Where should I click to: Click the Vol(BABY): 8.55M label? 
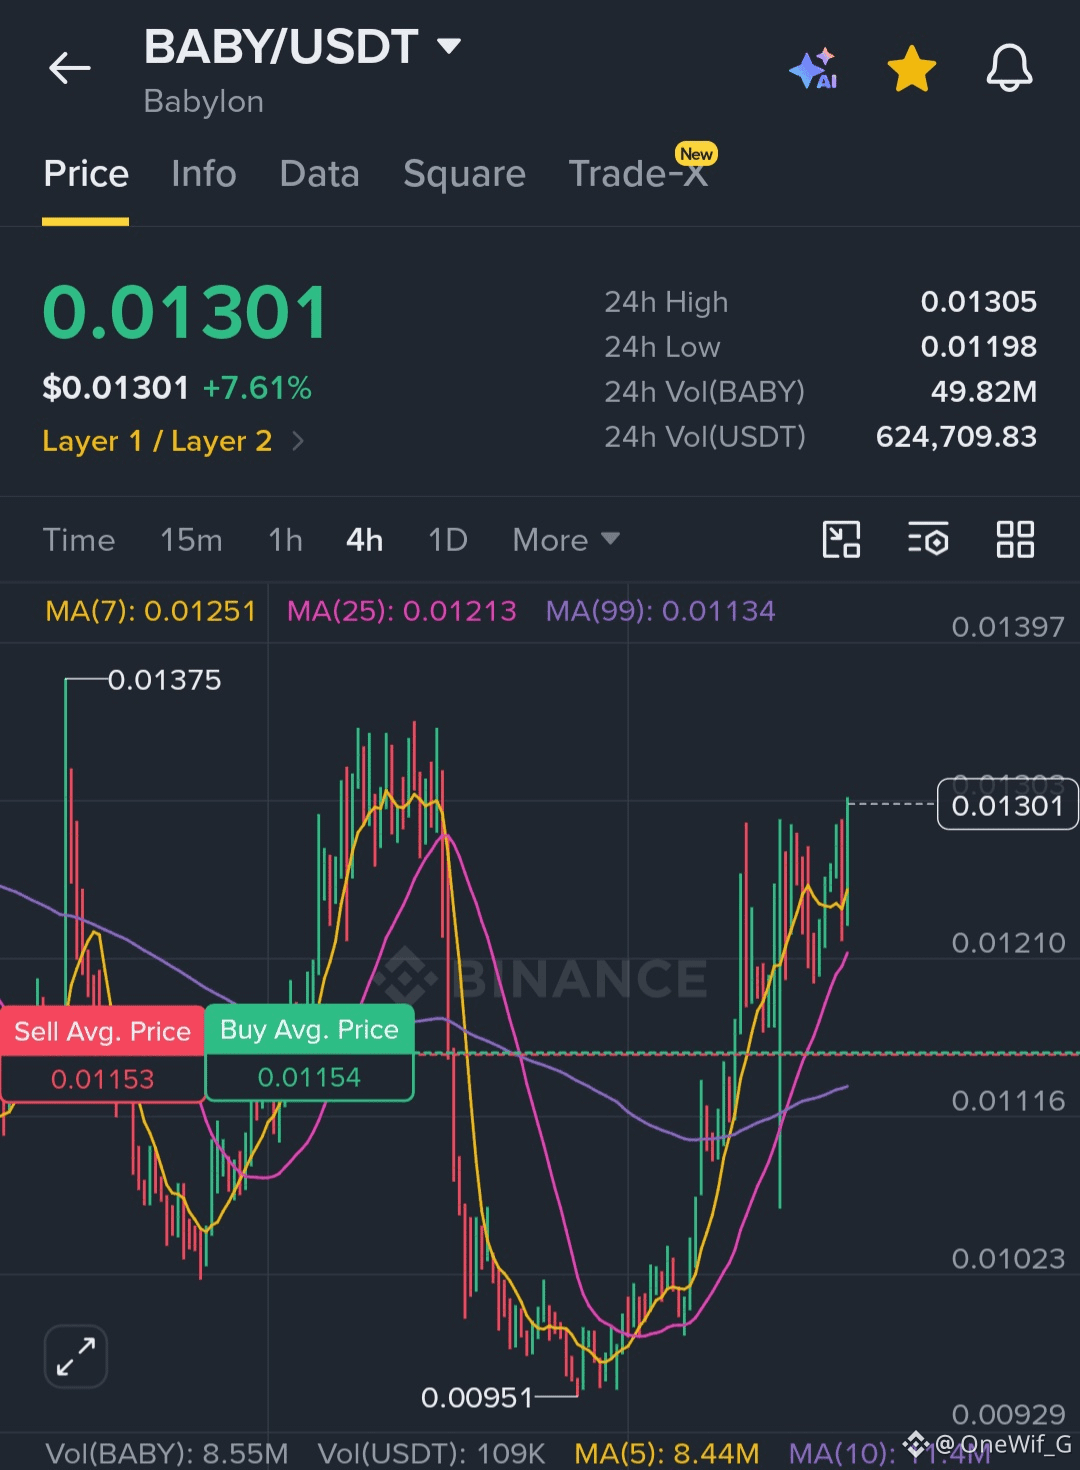pos(167,1453)
